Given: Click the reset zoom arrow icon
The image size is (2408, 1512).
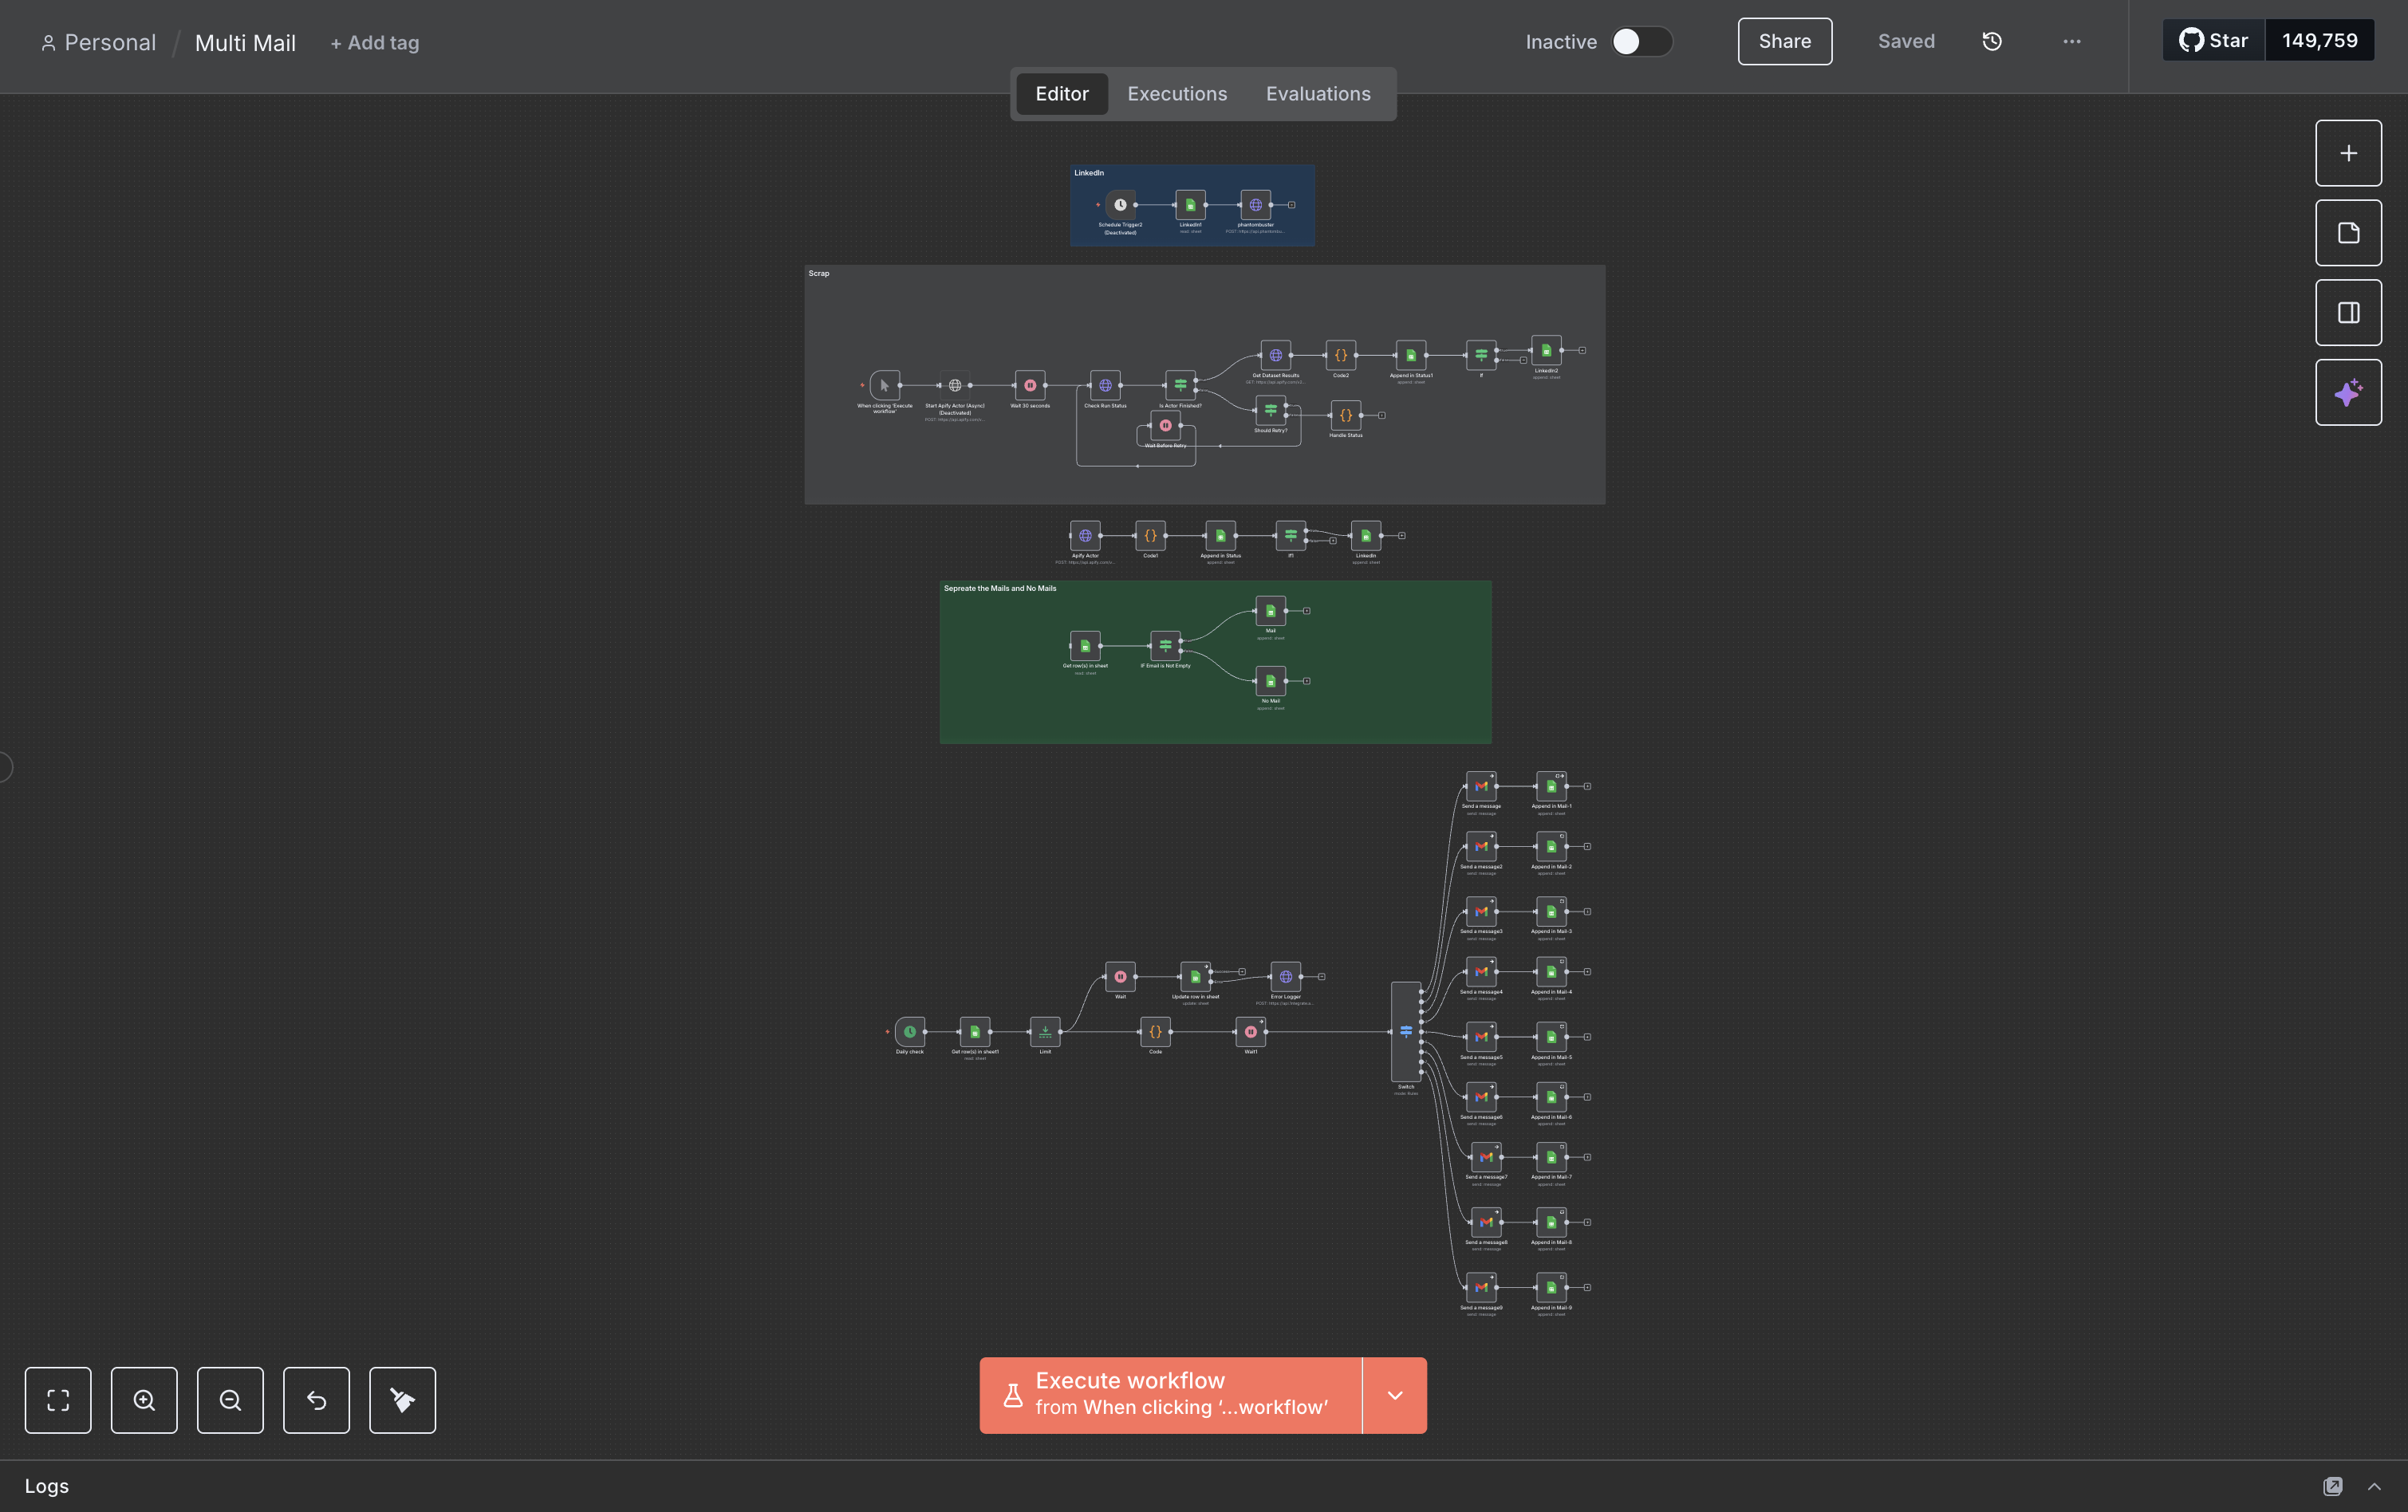Looking at the screenshot, I should click(316, 1400).
